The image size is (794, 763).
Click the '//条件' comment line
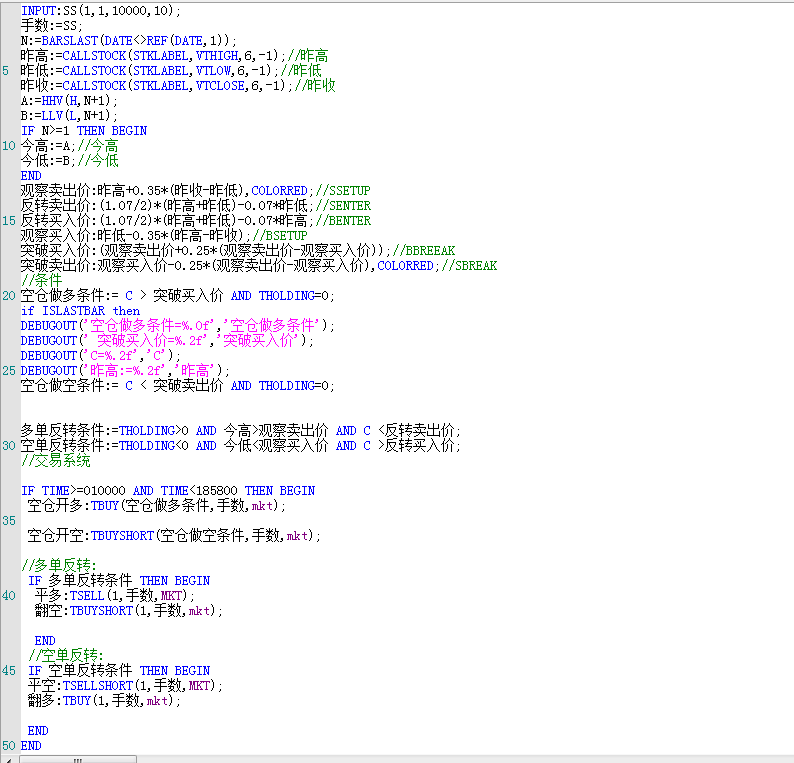[41, 280]
